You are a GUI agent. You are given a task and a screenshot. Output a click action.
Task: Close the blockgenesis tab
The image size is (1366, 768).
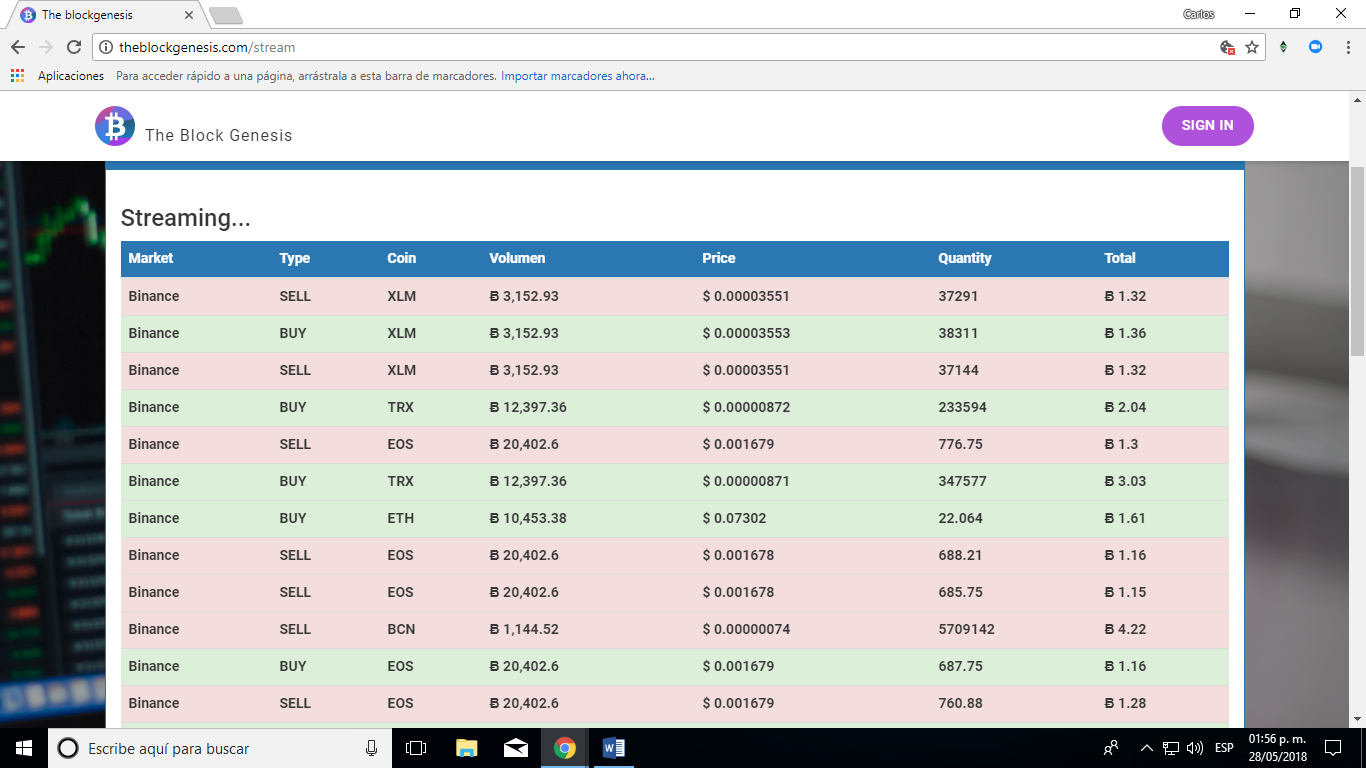point(189,15)
